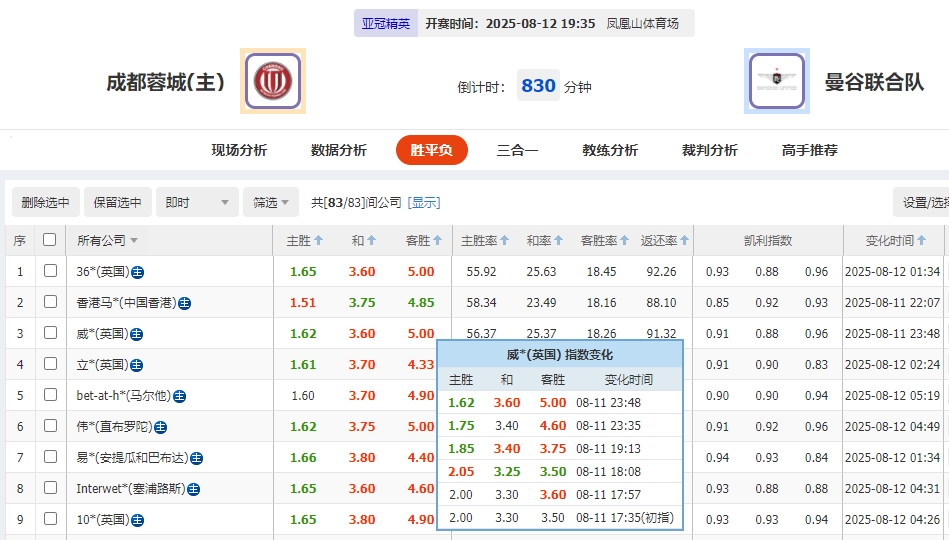
Task: Click the Bangkok United team logo
Action: tap(777, 81)
